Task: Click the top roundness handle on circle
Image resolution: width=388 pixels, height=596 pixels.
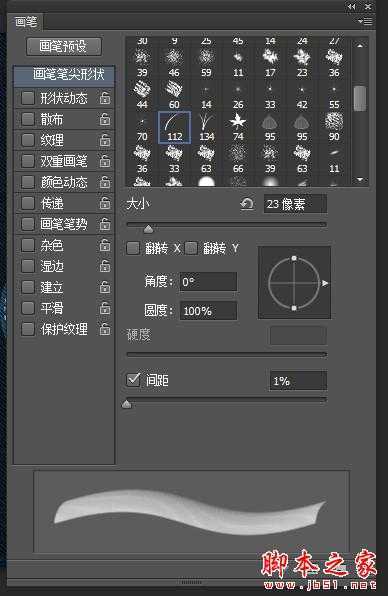Action: point(294,258)
